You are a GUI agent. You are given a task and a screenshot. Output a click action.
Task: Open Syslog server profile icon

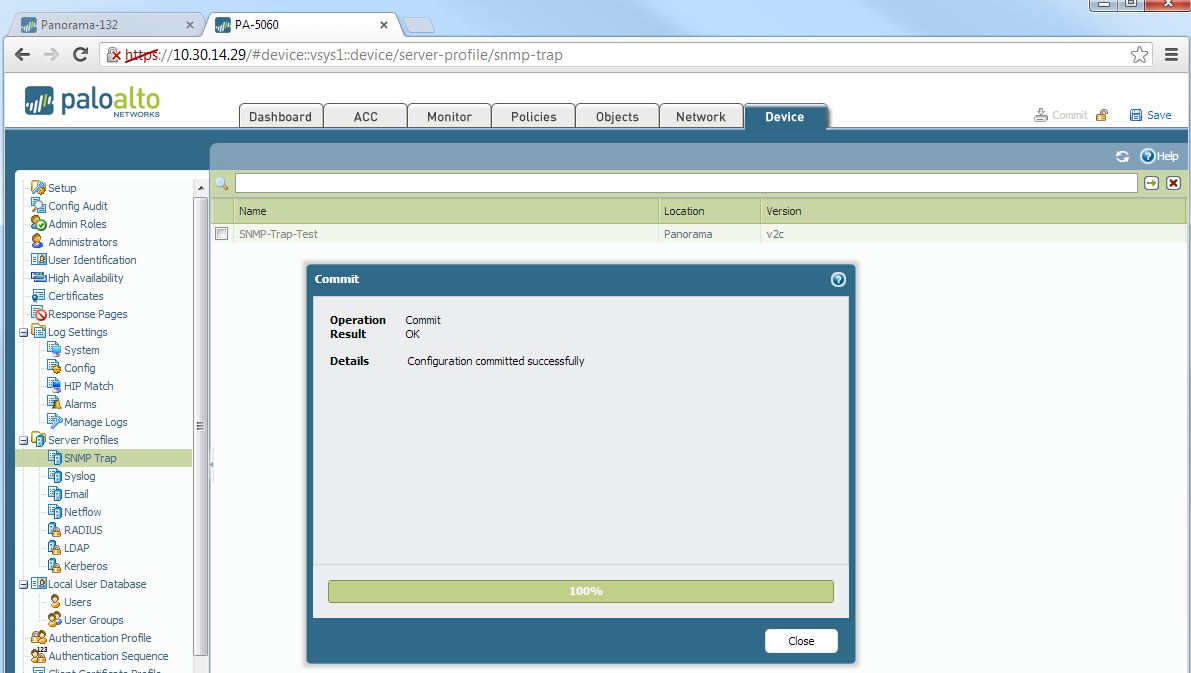(54, 476)
